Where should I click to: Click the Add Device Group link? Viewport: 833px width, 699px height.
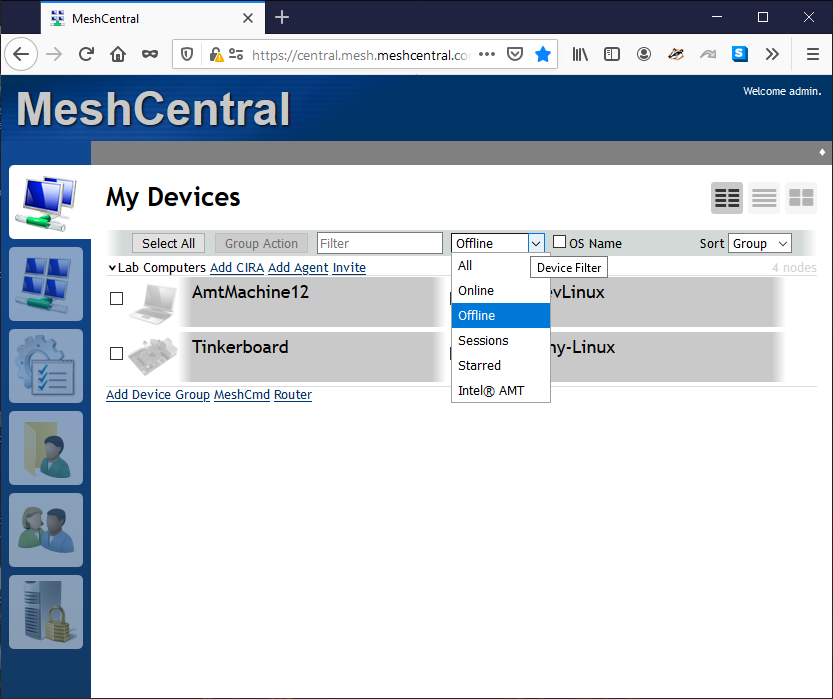157,394
